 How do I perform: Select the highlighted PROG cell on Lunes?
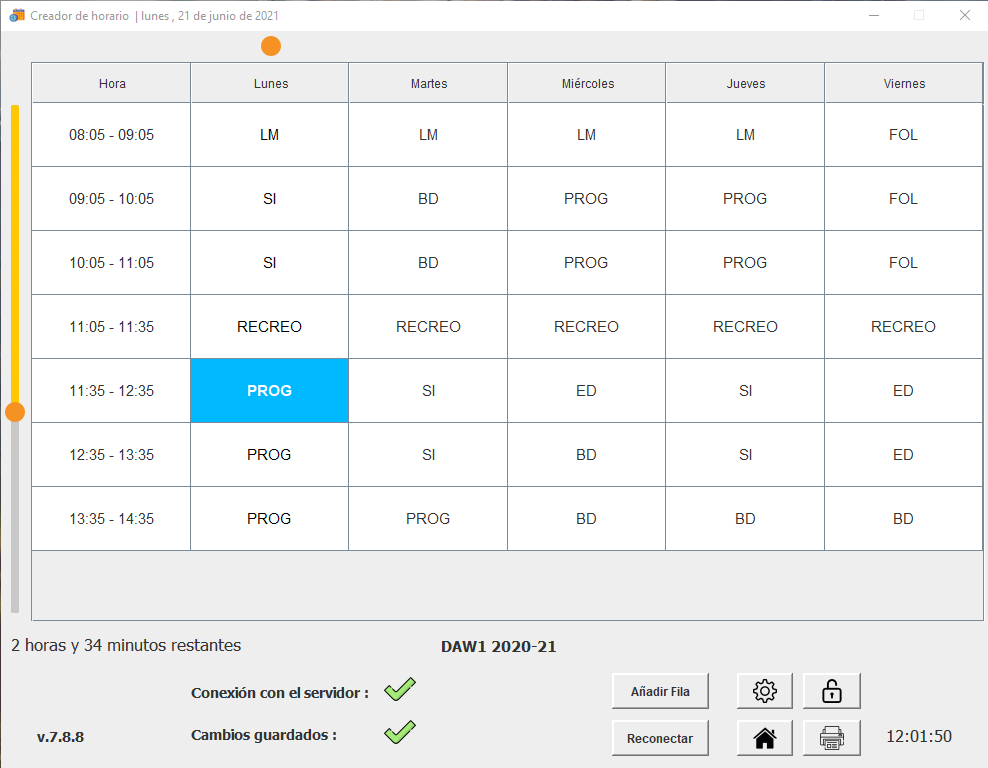point(270,391)
